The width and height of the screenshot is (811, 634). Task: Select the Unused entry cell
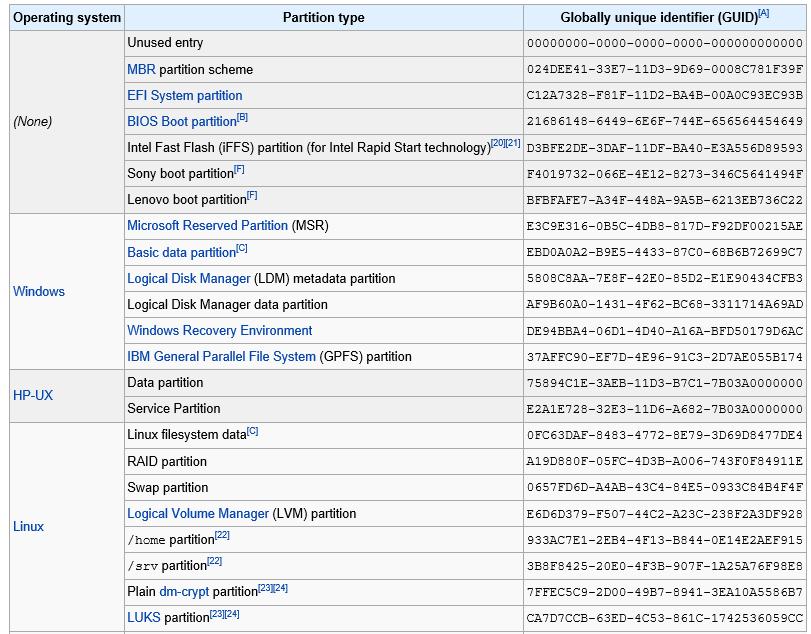(x=324, y=43)
